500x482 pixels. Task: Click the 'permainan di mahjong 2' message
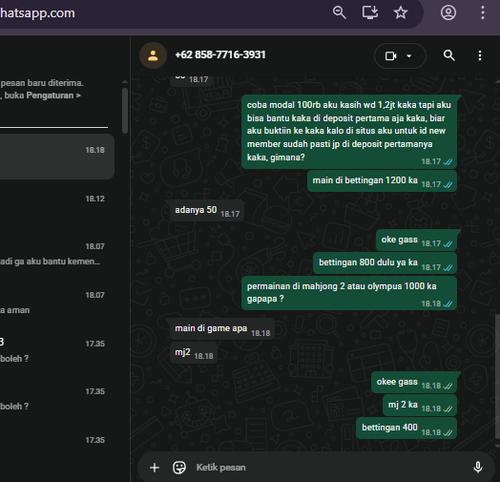(349, 293)
